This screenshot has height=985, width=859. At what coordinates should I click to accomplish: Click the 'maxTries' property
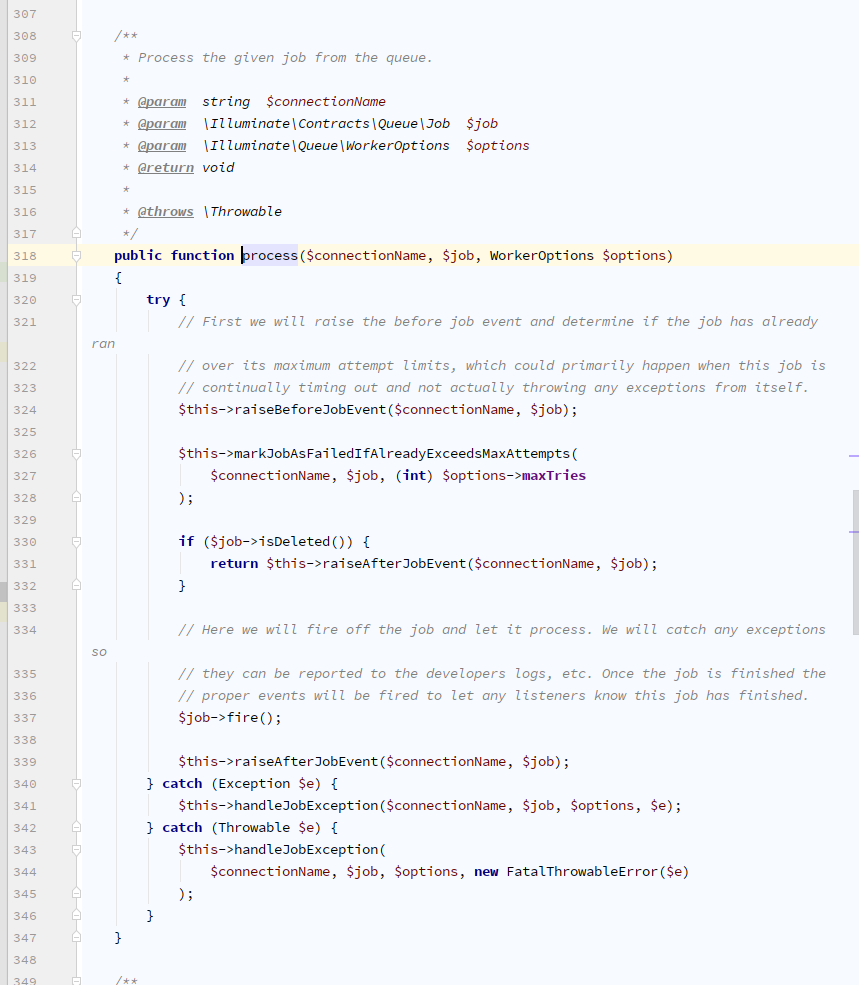pos(554,476)
